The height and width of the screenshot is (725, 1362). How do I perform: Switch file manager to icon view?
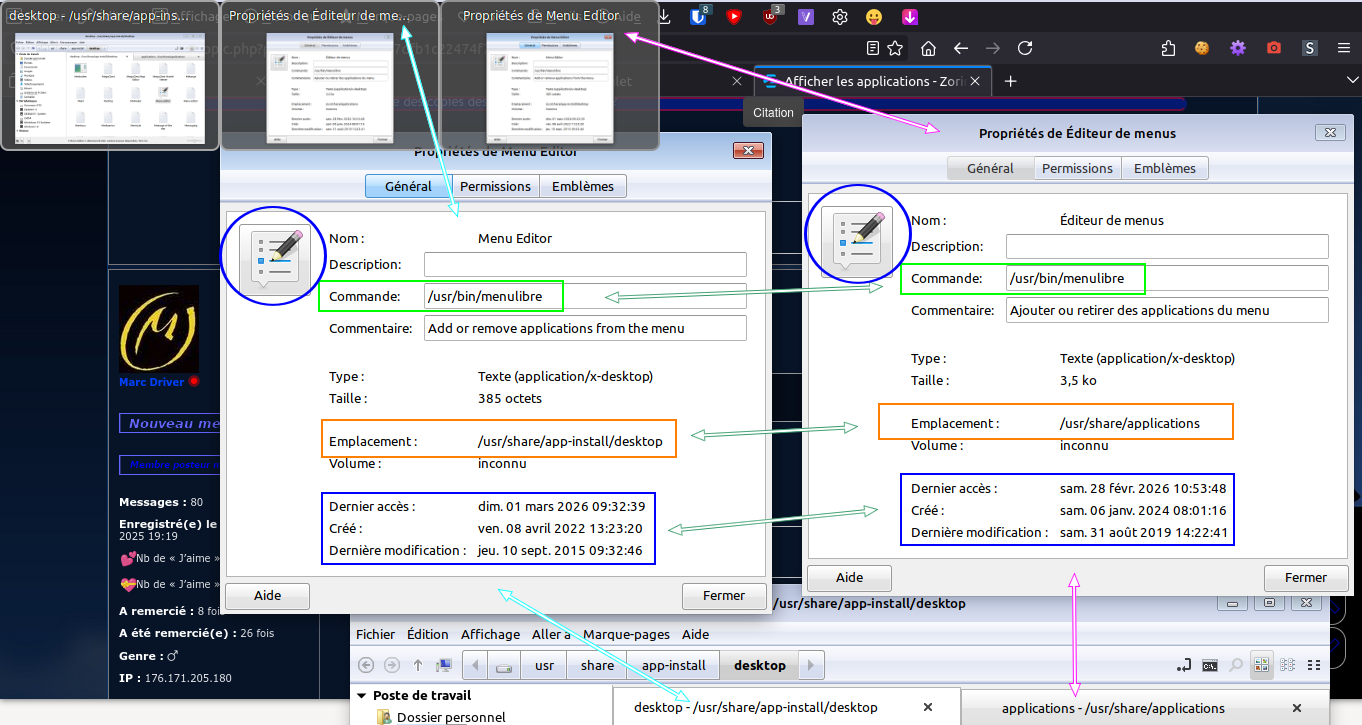coord(1262,664)
